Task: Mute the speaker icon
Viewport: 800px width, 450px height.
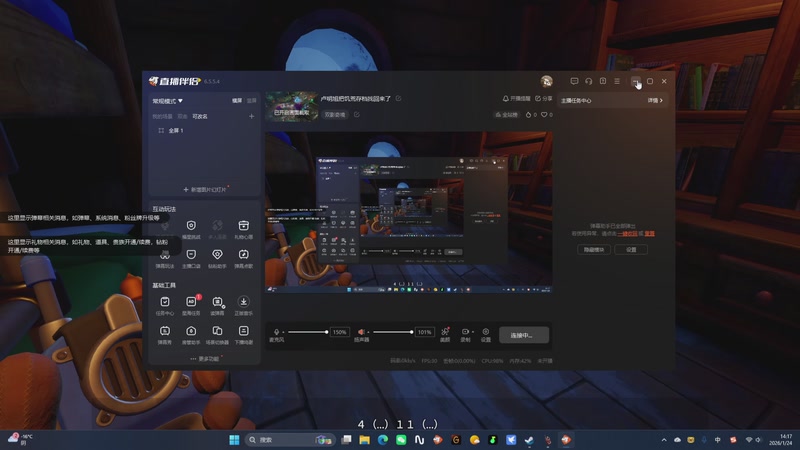Action: pyautogui.click(x=361, y=332)
